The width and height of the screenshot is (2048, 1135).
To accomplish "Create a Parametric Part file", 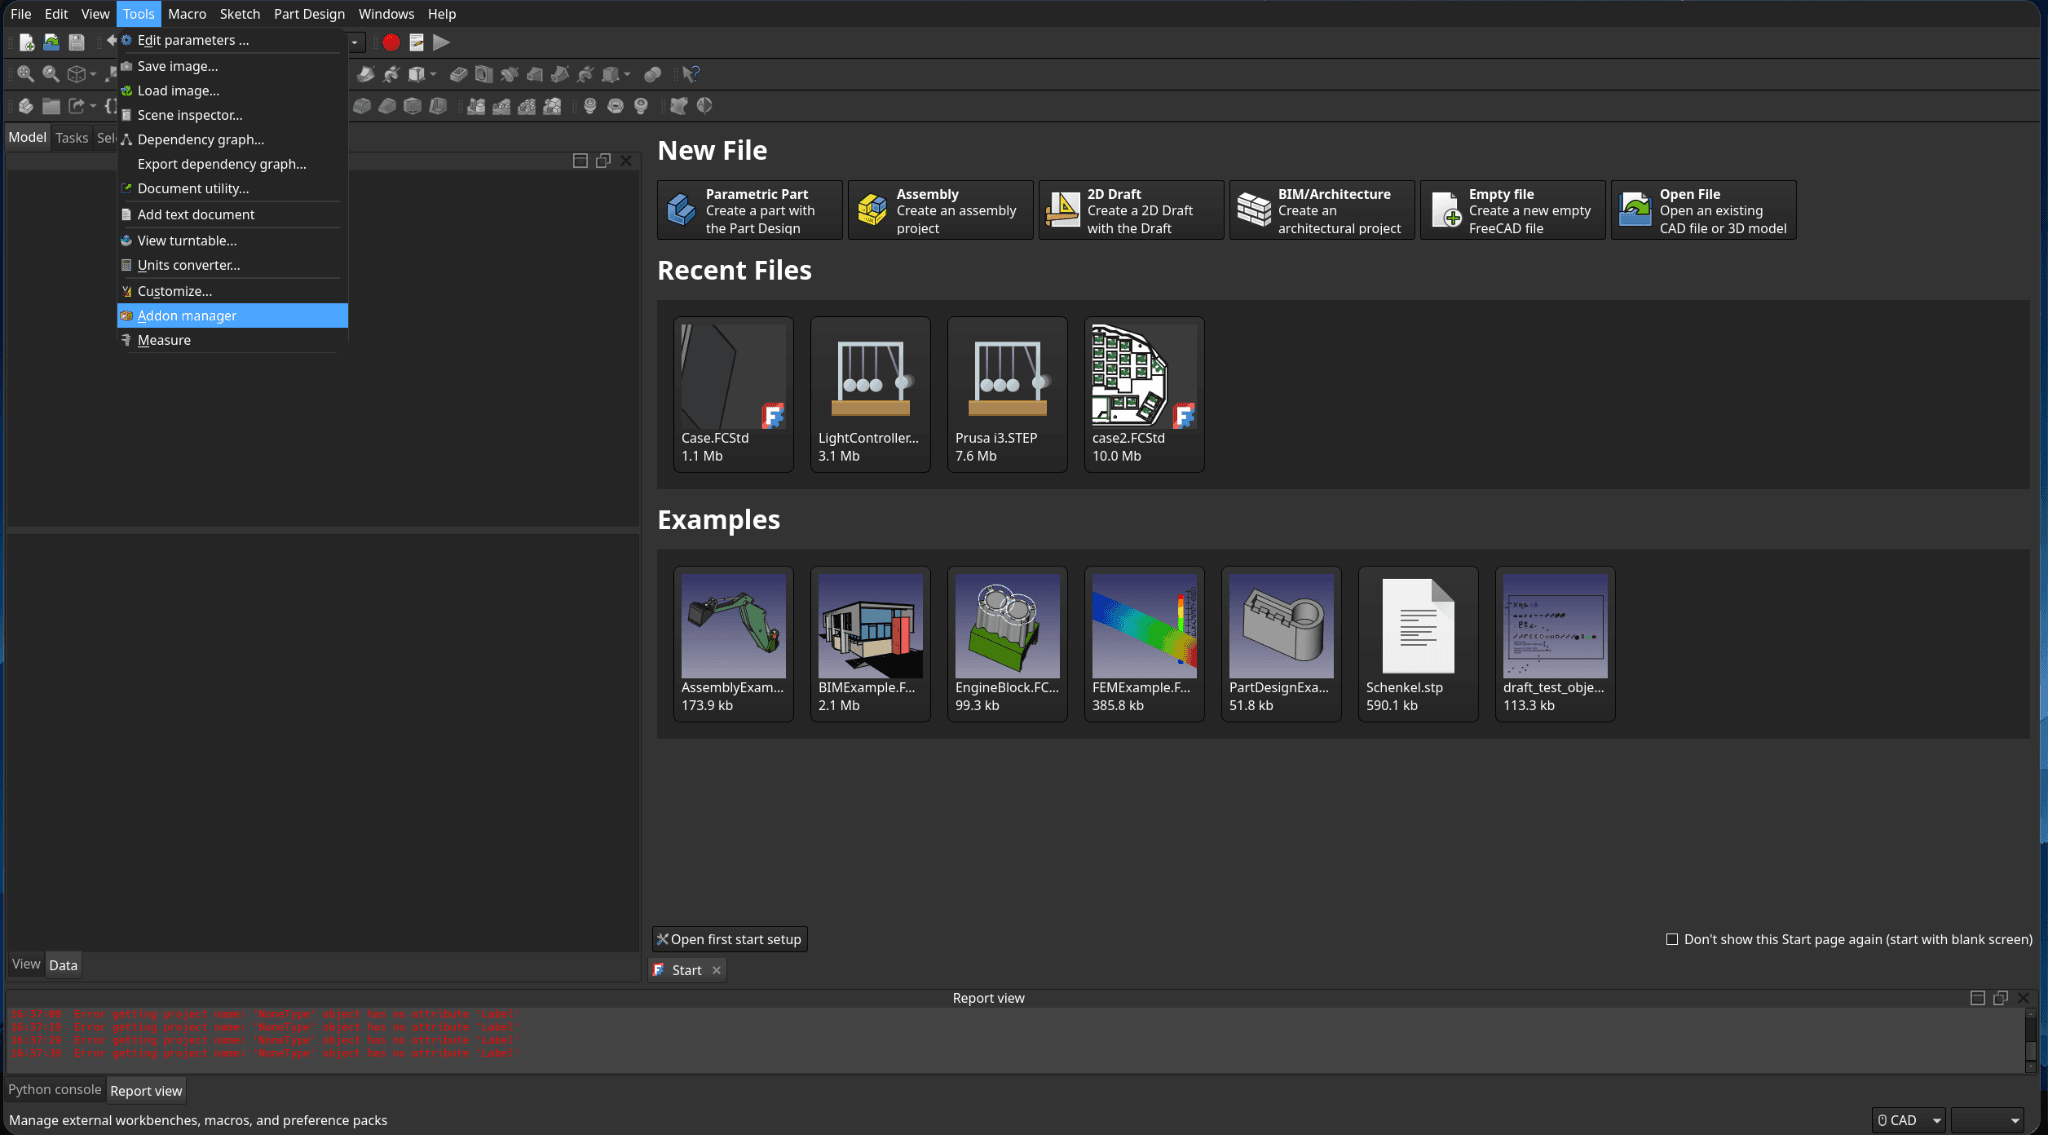I will click(x=750, y=210).
